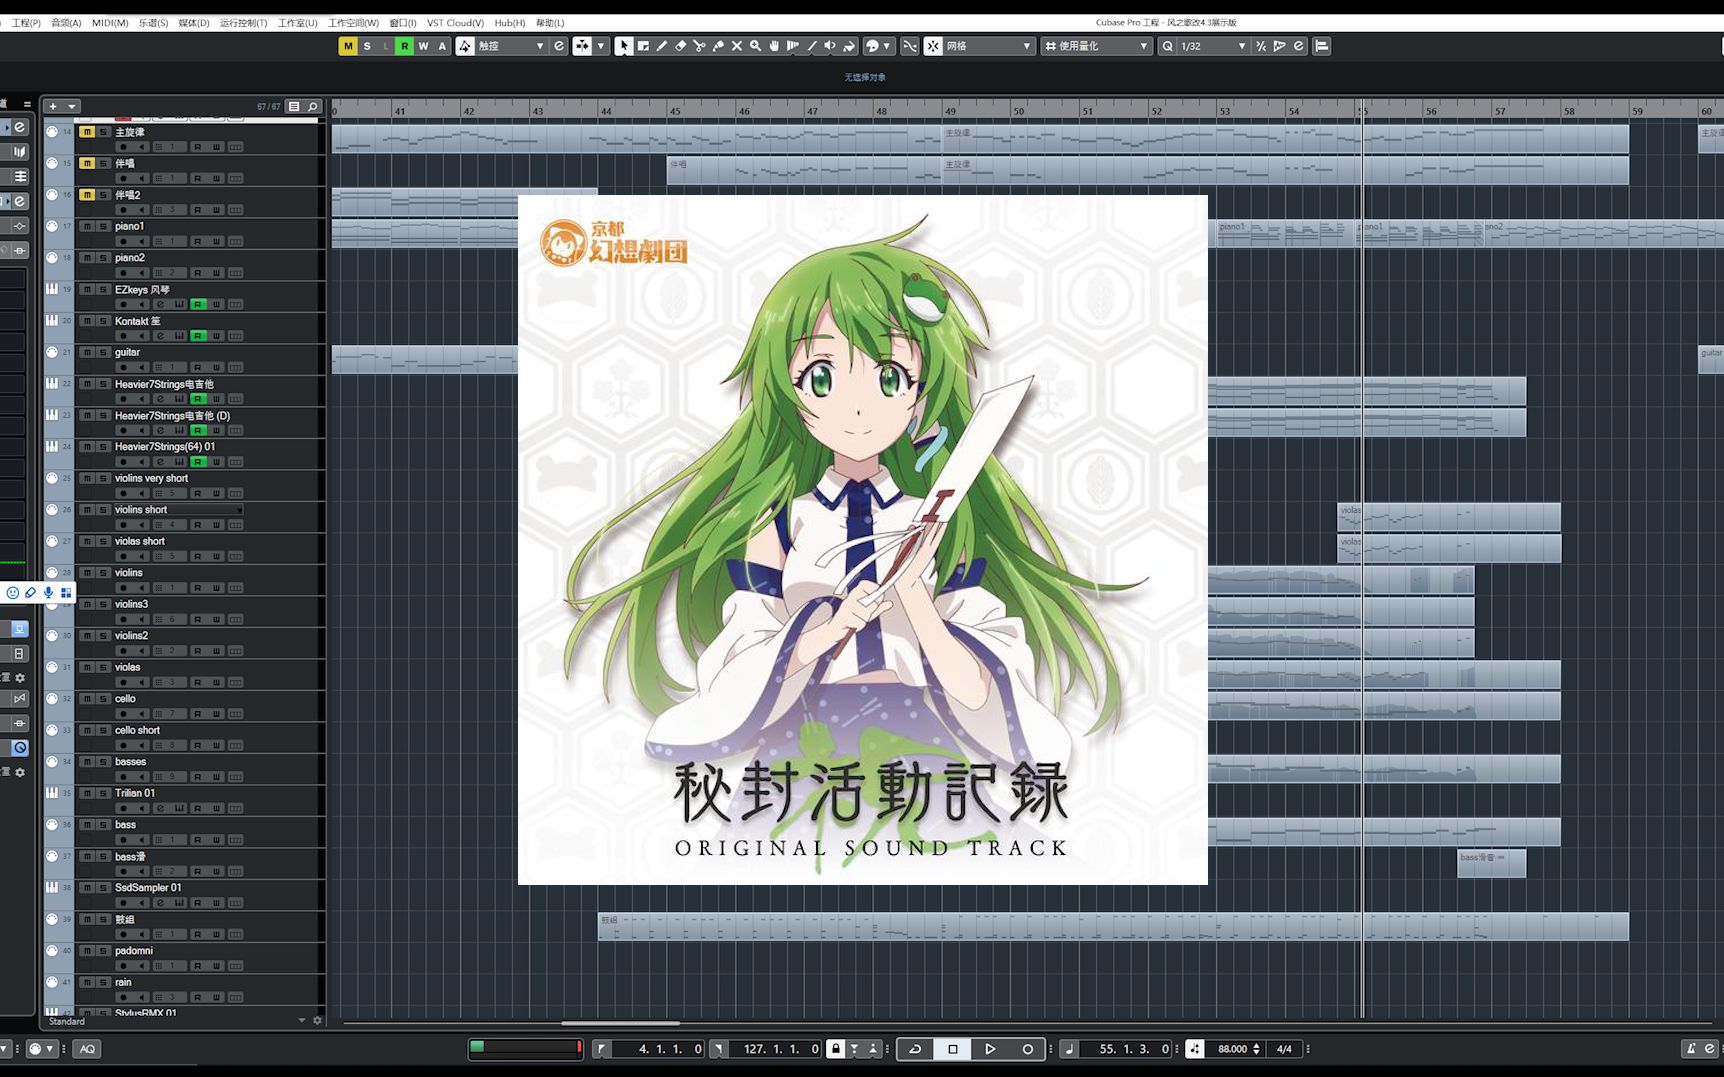Open the Add Track dropdown arrow
Viewport: 1724px width, 1077px height.
coord(72,106)
